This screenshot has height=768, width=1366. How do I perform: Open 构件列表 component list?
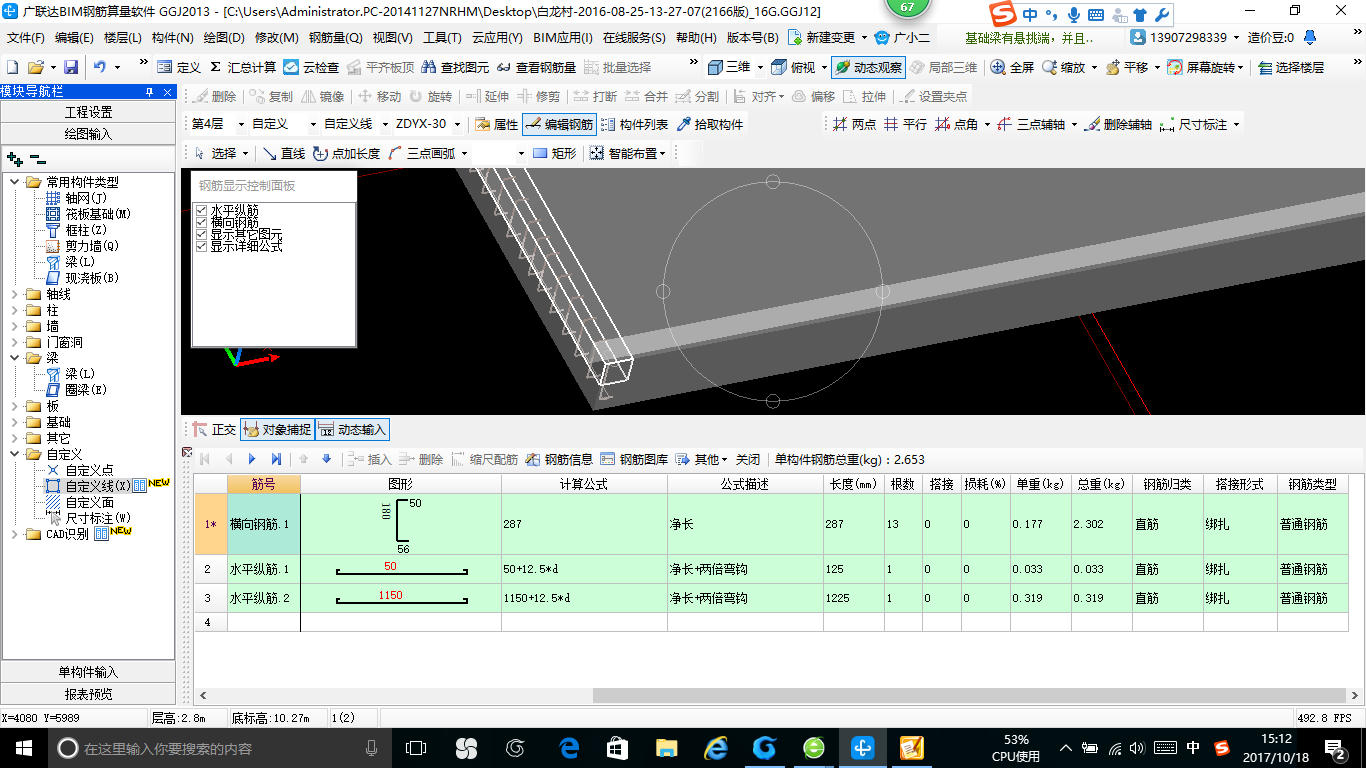pos(635,125)
